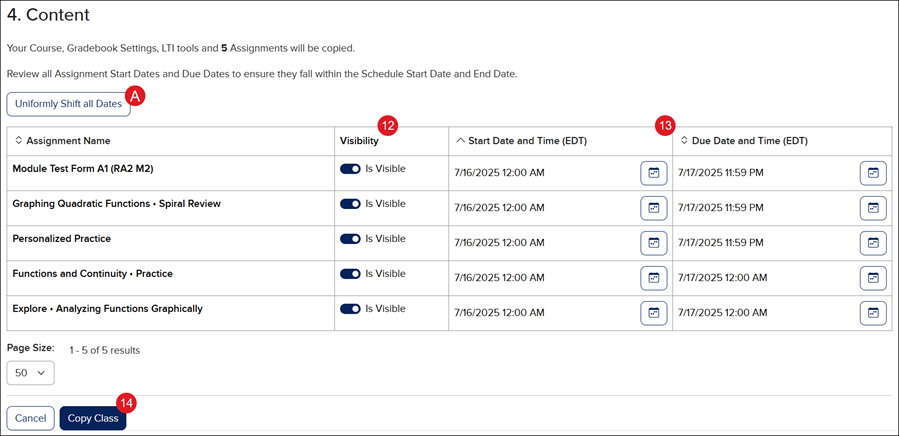Open start date calendar for Personalized Practice

654,243
